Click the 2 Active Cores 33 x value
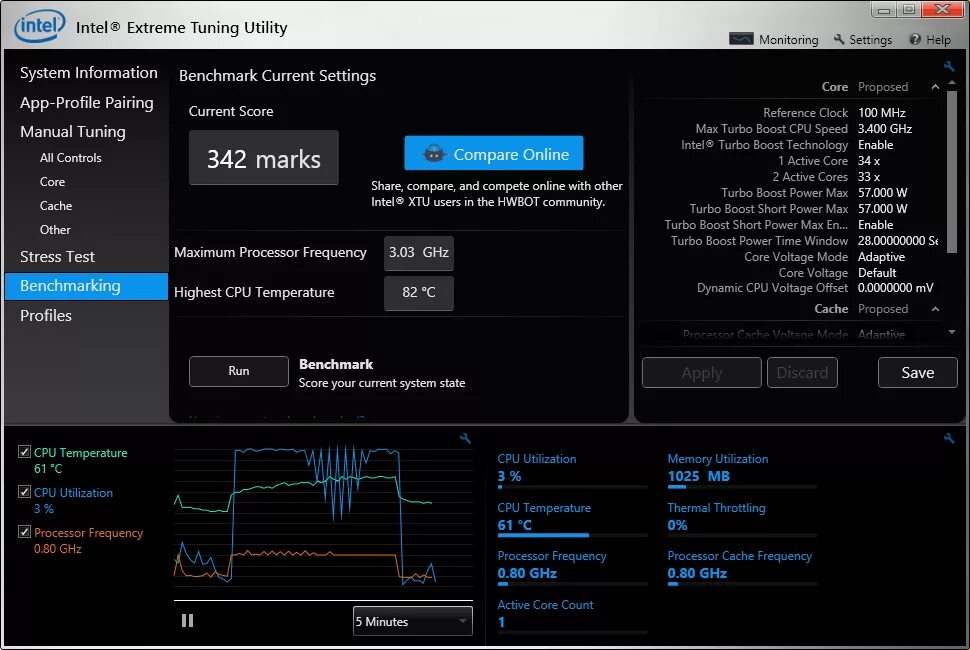970x650 pixels. pos(869,177)
